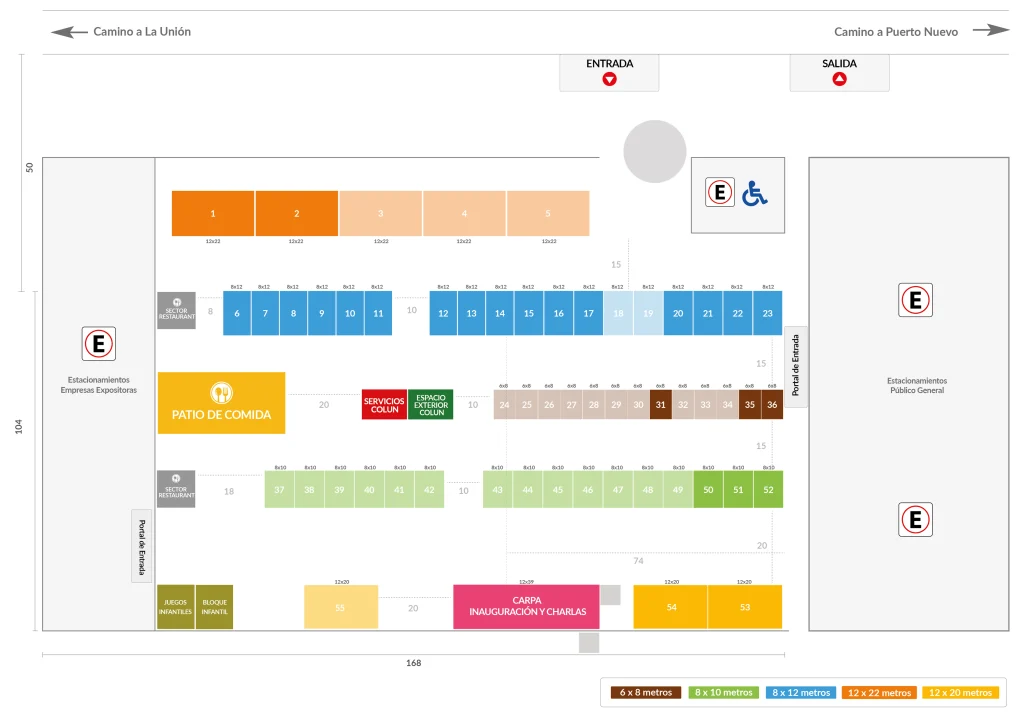Click the Juegos Infantiles block
Viewport: 1024px width, 727px height.
(x=176, y=607)
